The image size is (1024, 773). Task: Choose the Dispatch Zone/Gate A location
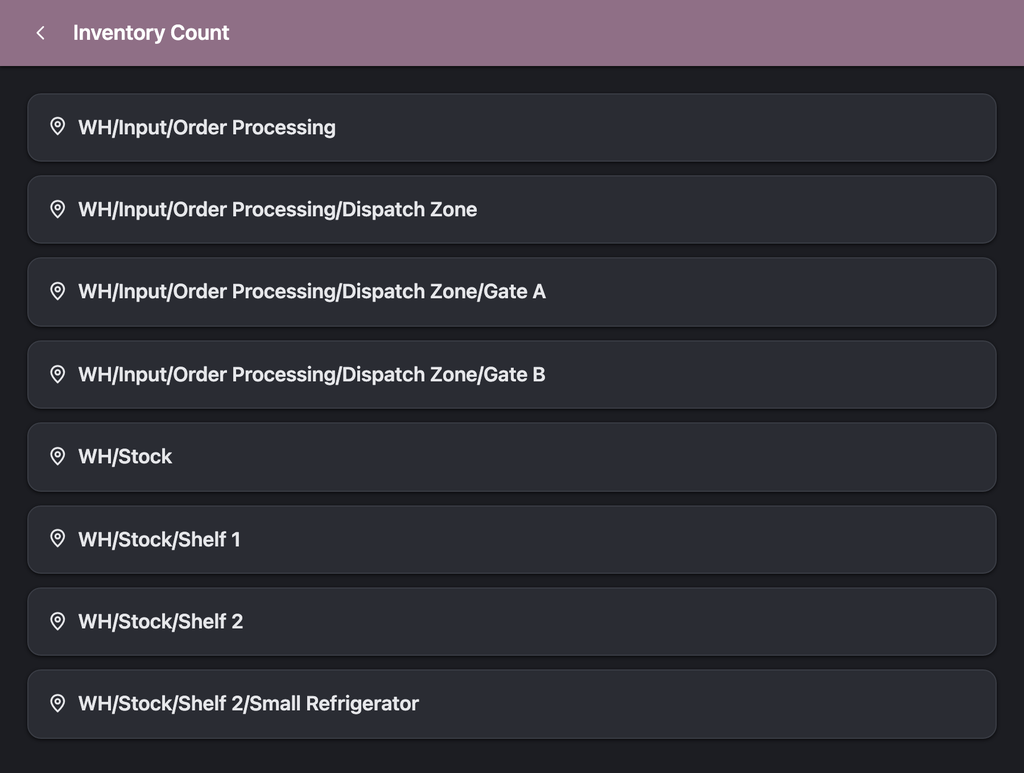[511, 292]
